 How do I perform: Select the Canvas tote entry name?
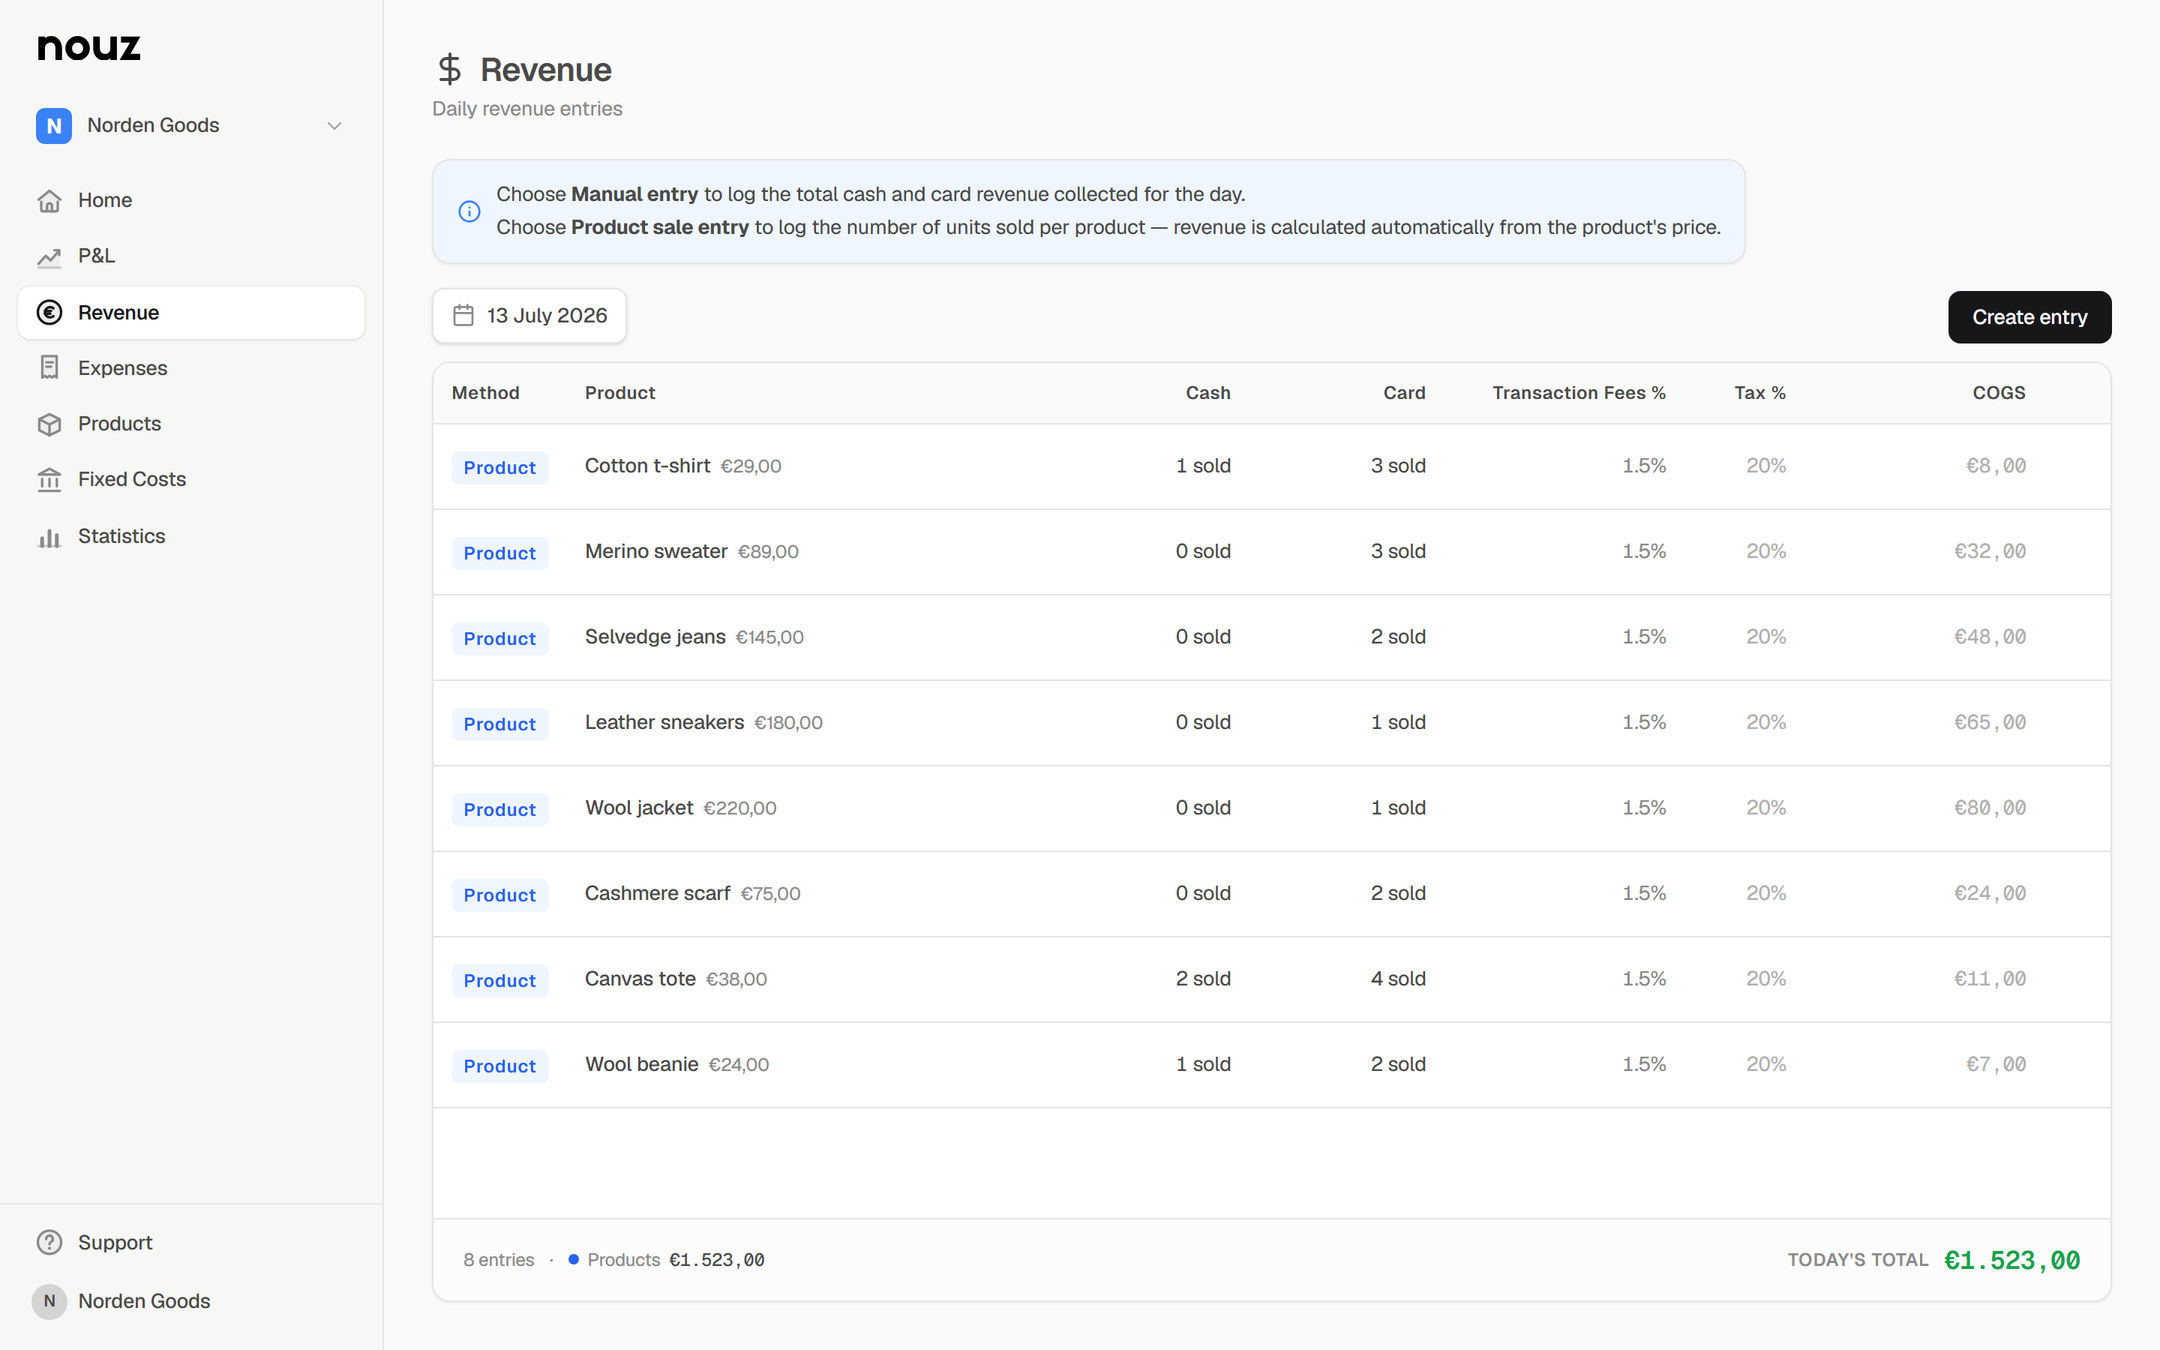coord(640,979)
